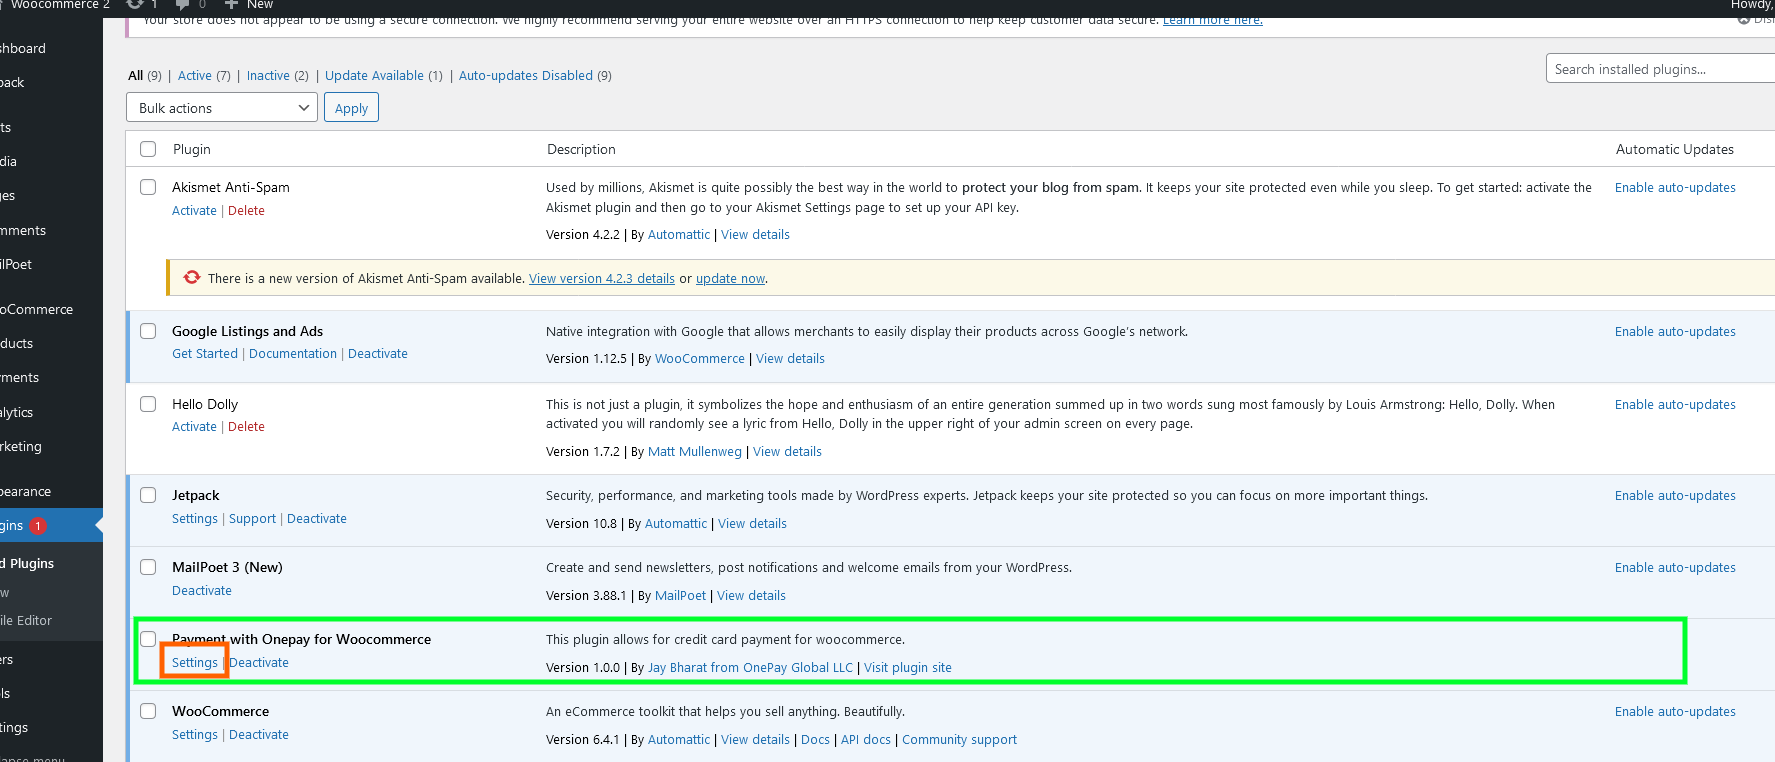The image size is (1775, 762).
Task: Open the Bulk actions dropdown
Action: pyautogui.click(x=222, y=108)
